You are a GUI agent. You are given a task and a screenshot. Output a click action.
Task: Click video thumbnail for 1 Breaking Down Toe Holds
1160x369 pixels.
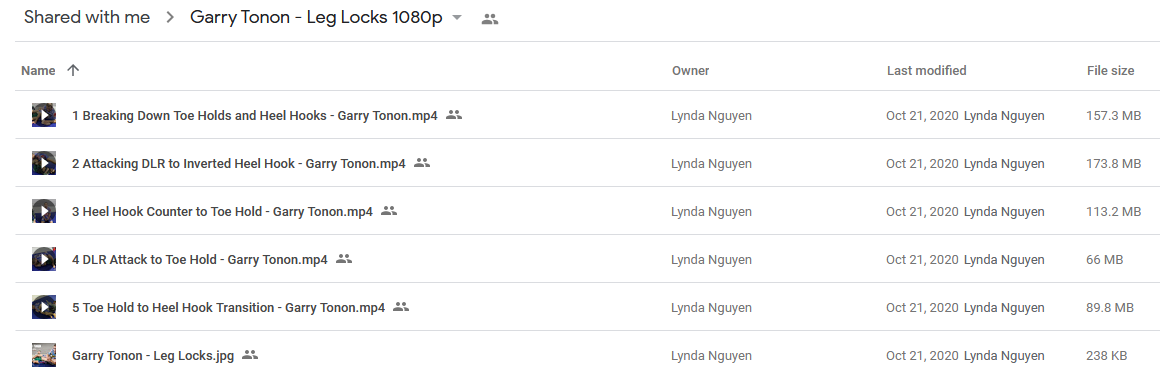44,115
